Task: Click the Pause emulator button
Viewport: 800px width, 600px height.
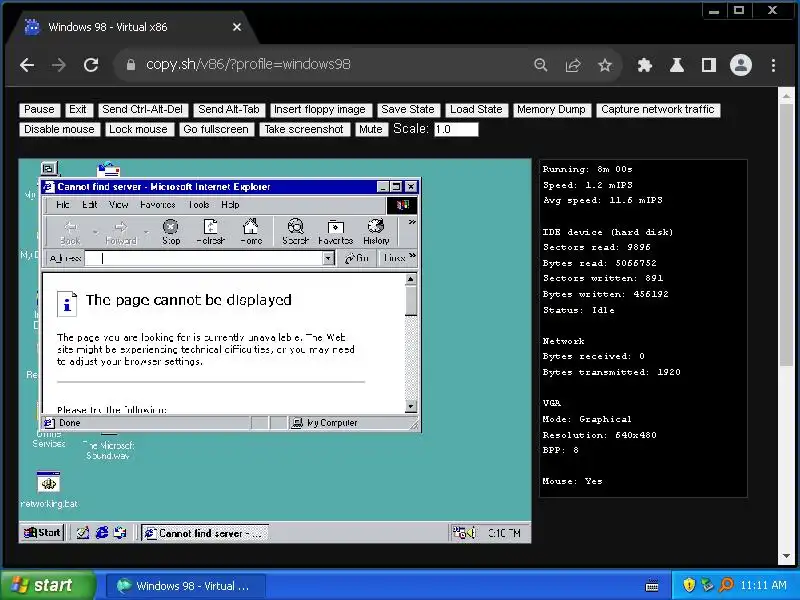Action: [39, 110]
